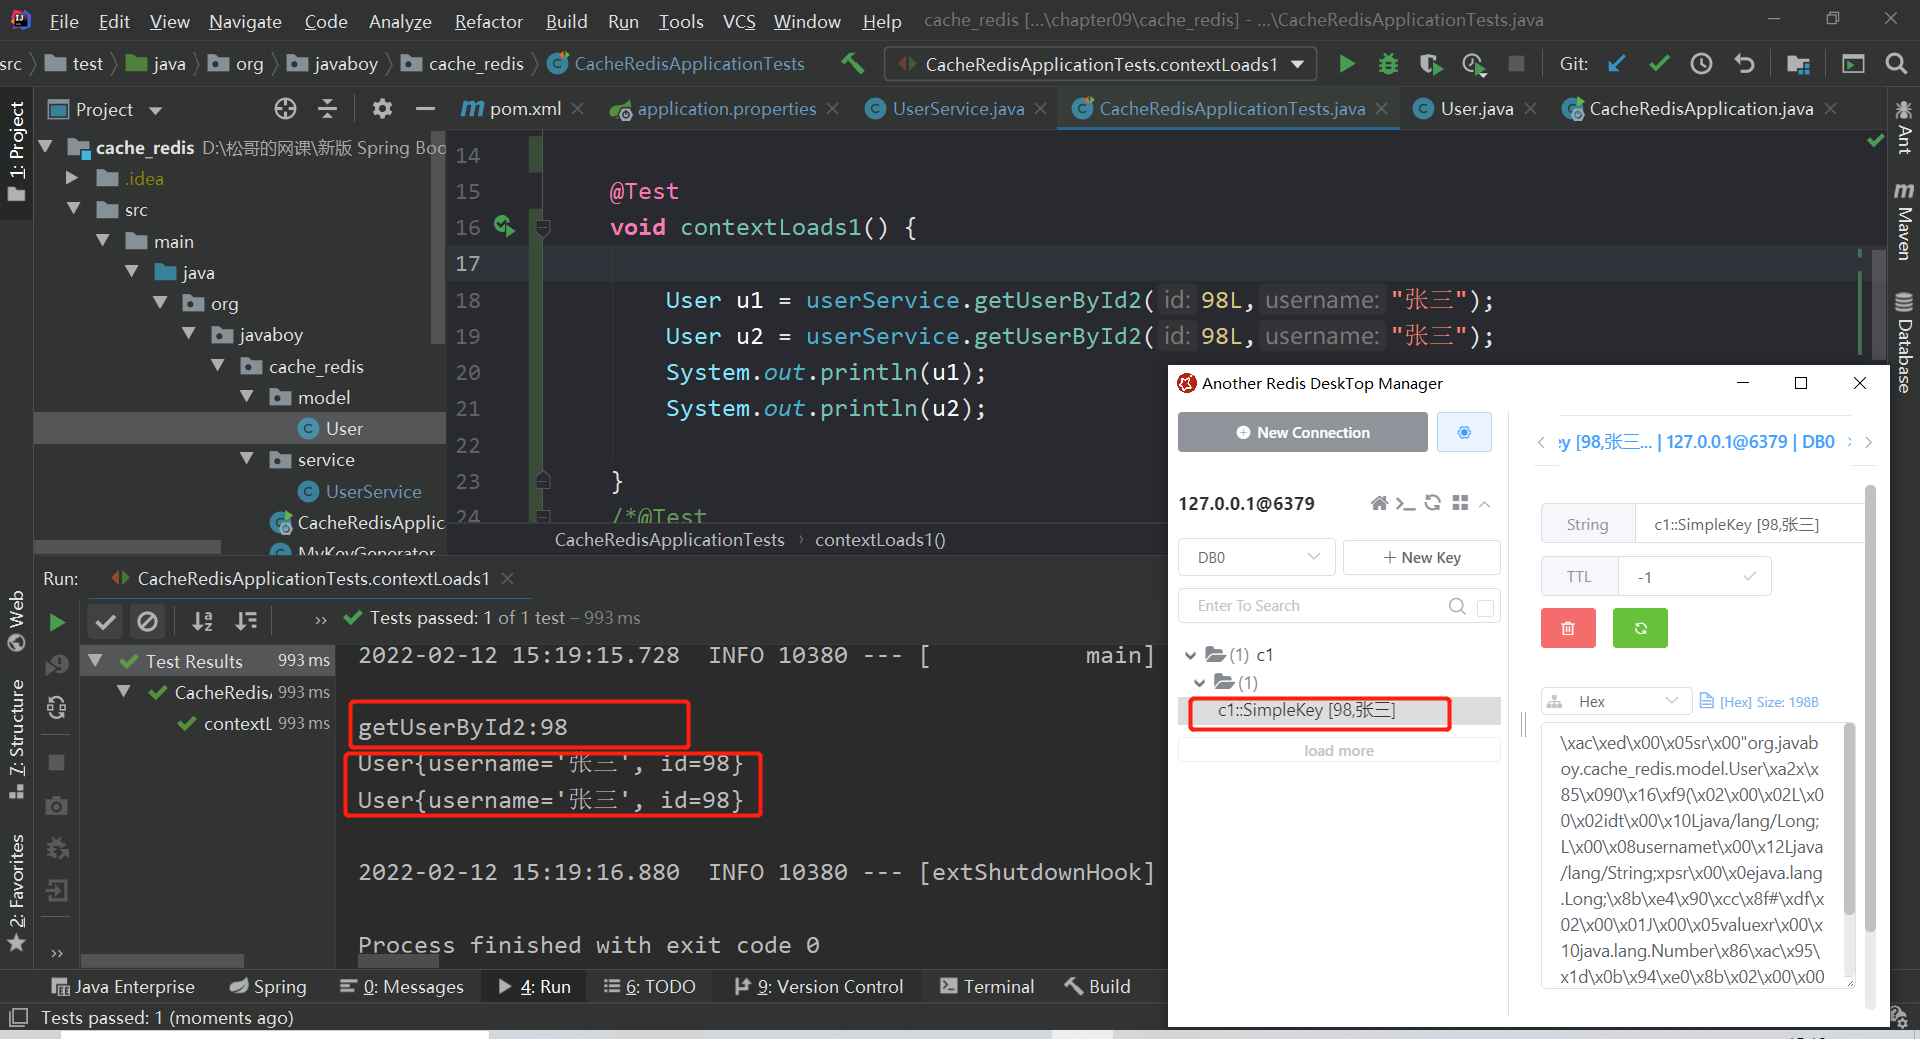Screen dimensions: 1920x1039
Task: Open Project Structure icon in toolbar
Action: [x=1797, y=64]
